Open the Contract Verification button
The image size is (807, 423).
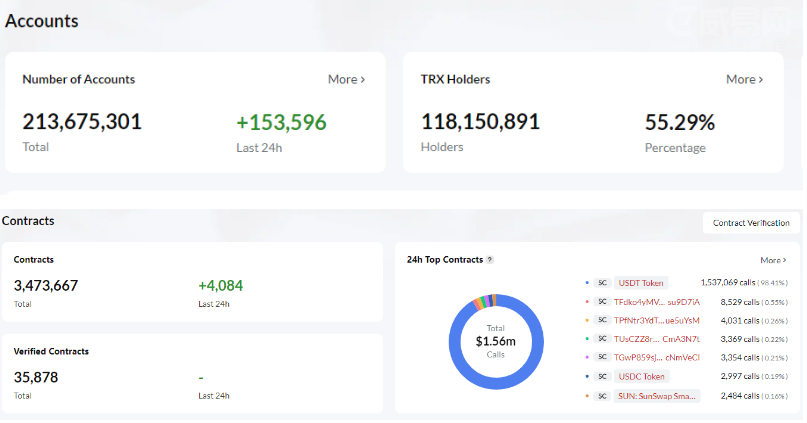click(x=750, y=223)
